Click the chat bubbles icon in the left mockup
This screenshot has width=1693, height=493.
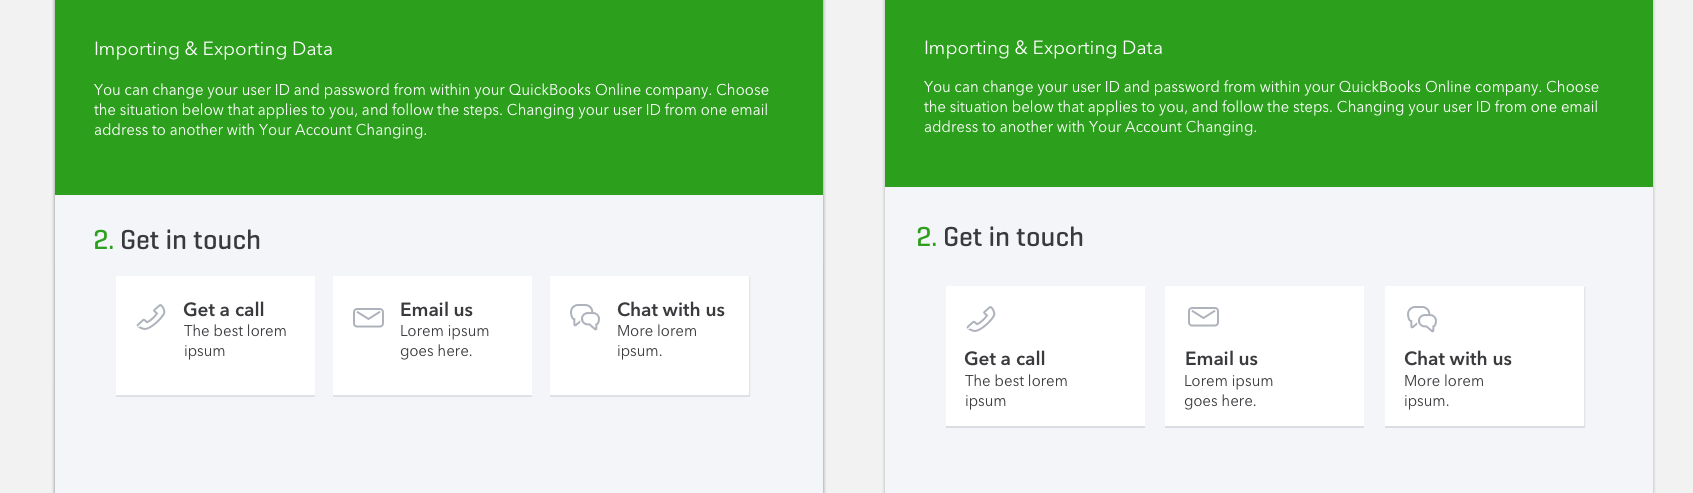(x=585, y=317)
